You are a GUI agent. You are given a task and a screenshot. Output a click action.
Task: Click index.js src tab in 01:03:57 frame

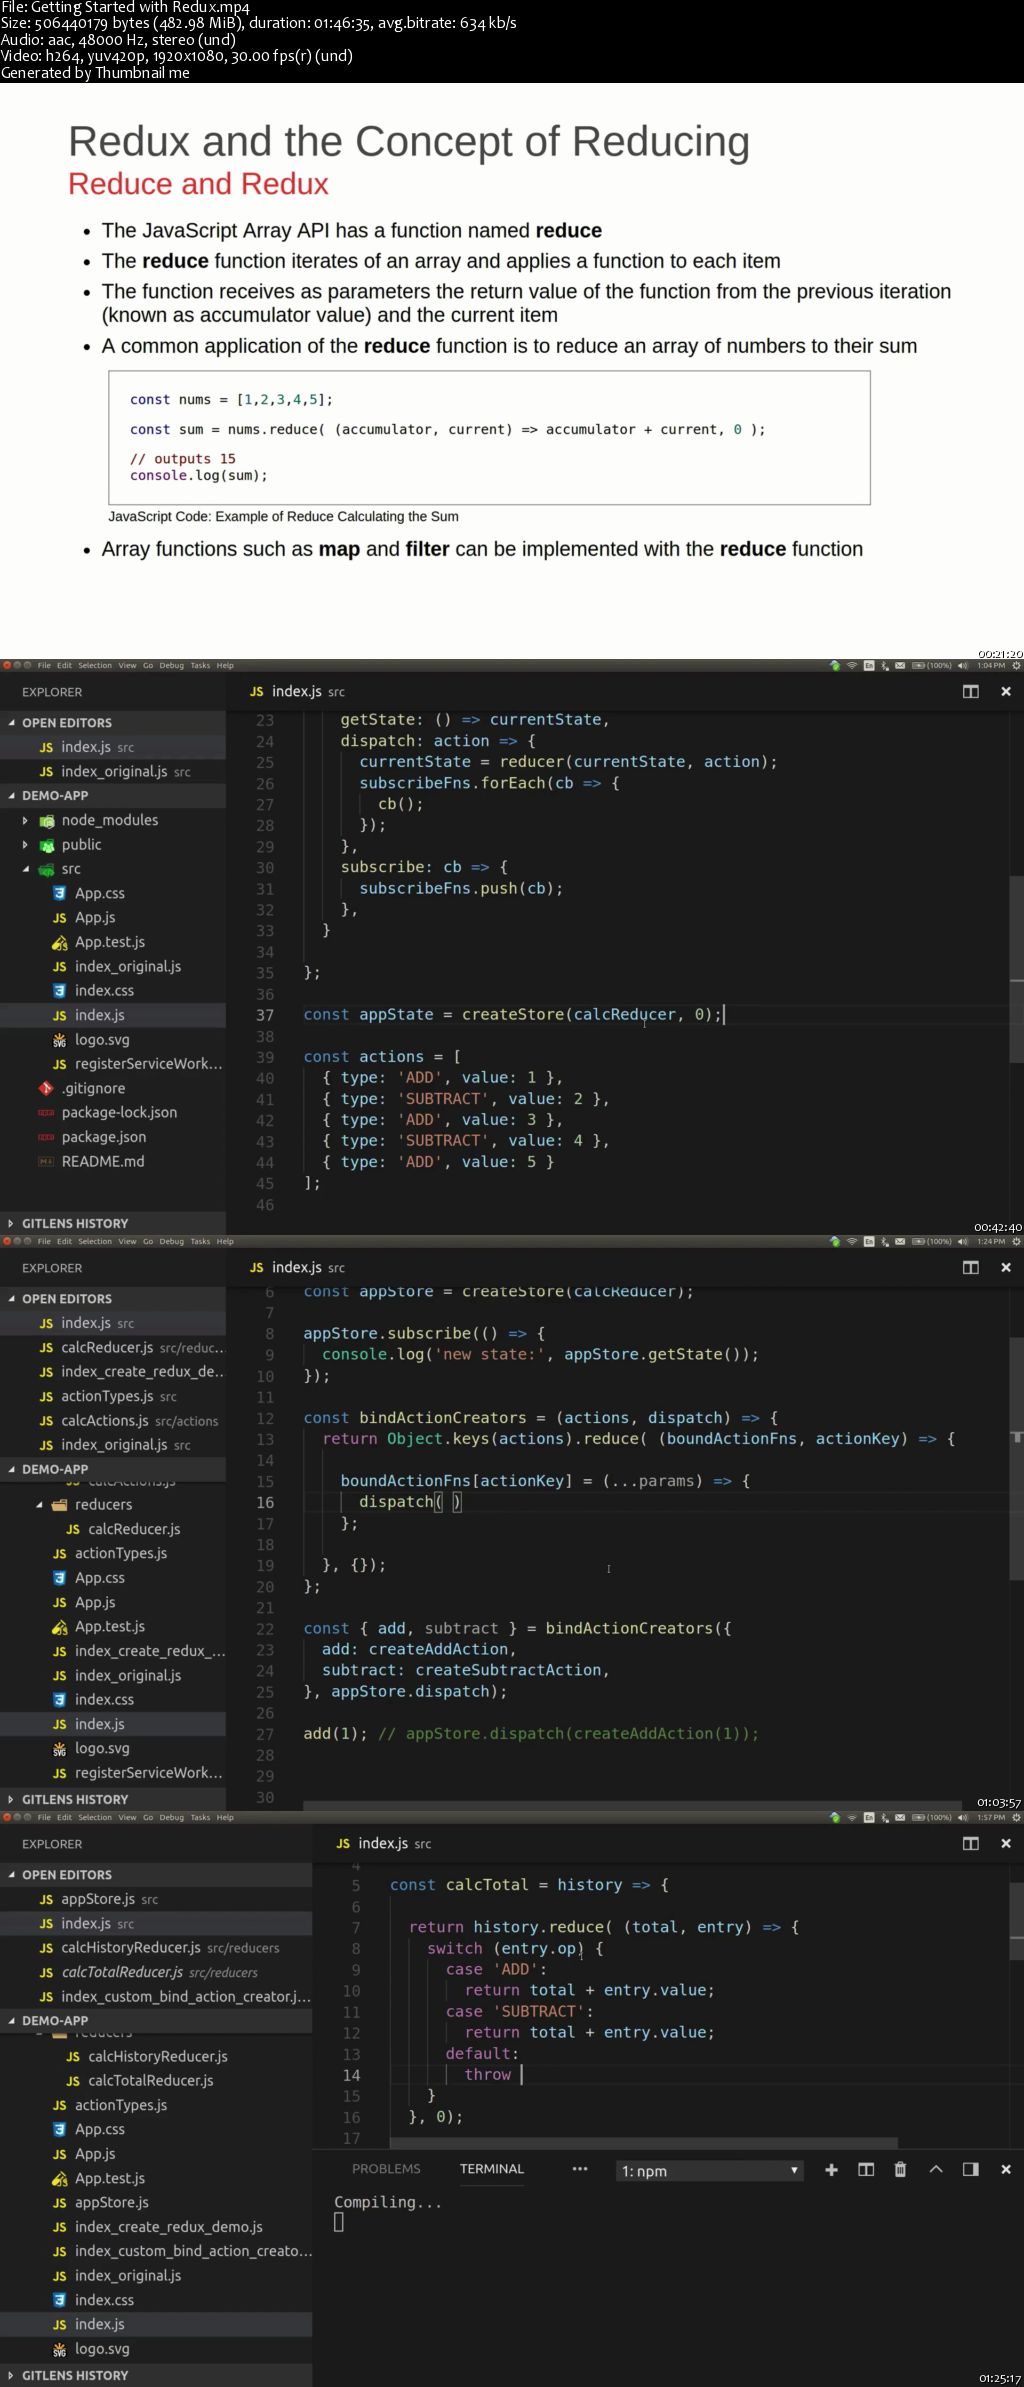point(297,1267)
